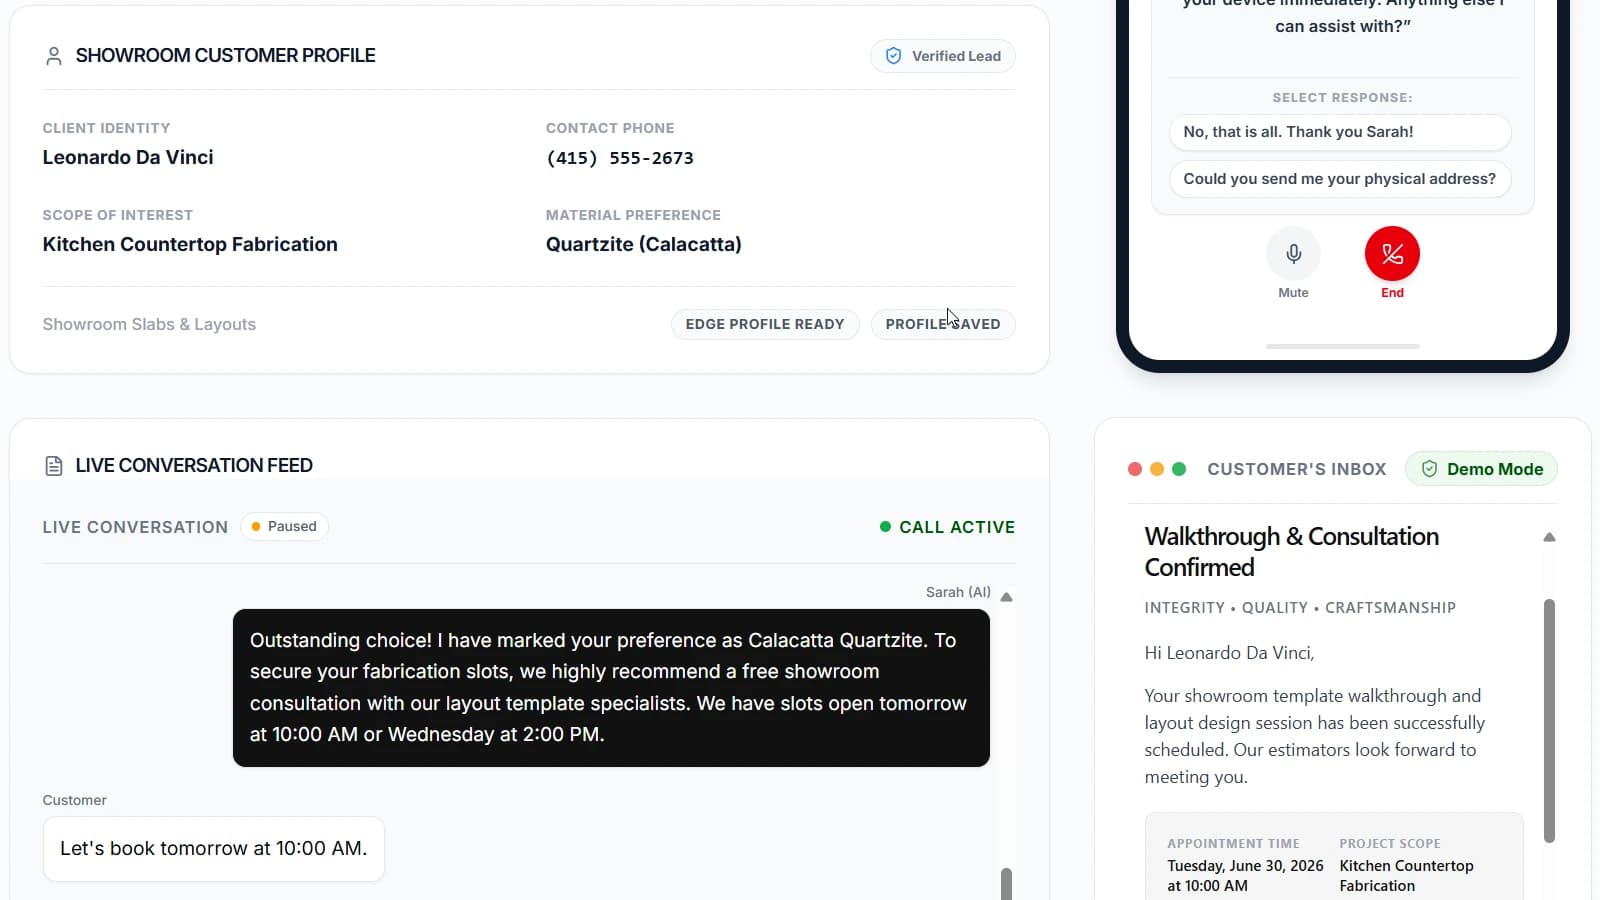Image resolution: width=1600 pixels, height=900 pixels.
Task: Click the Demo Mode badge
Action: click(1481, 469)
